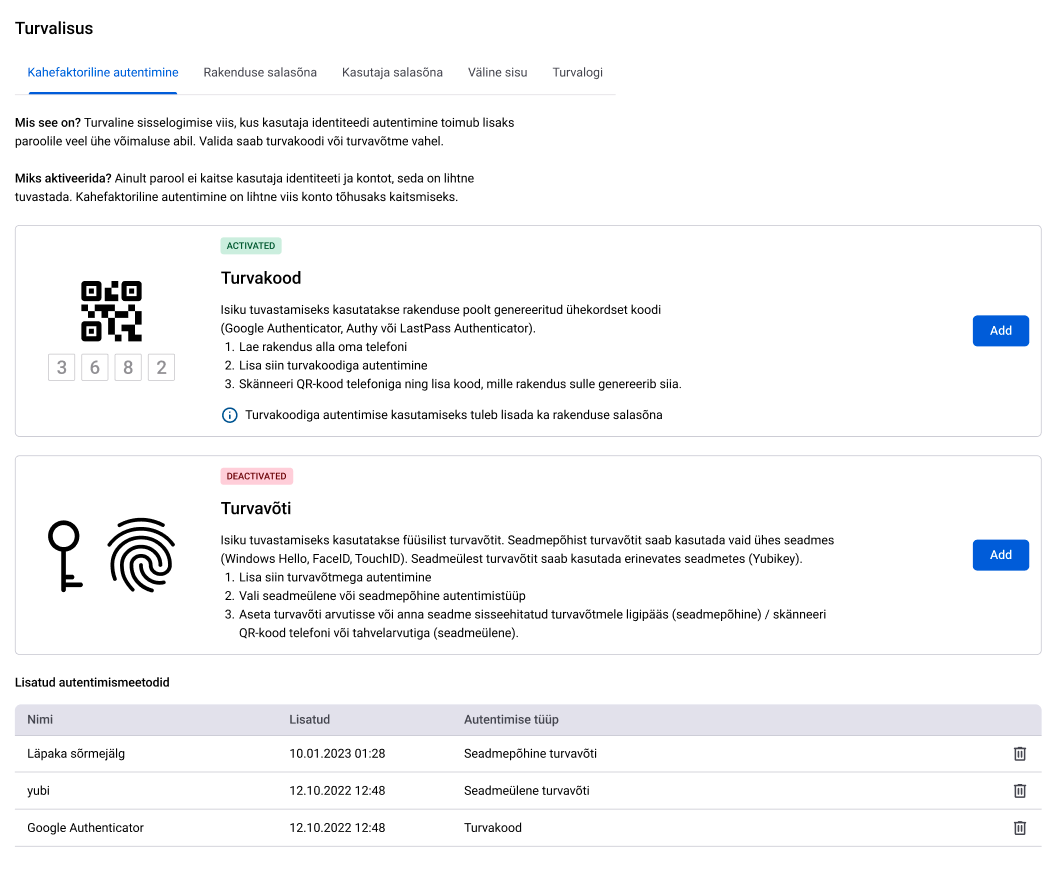
Task: Click the Nimi column header
Action: point(40,719)
